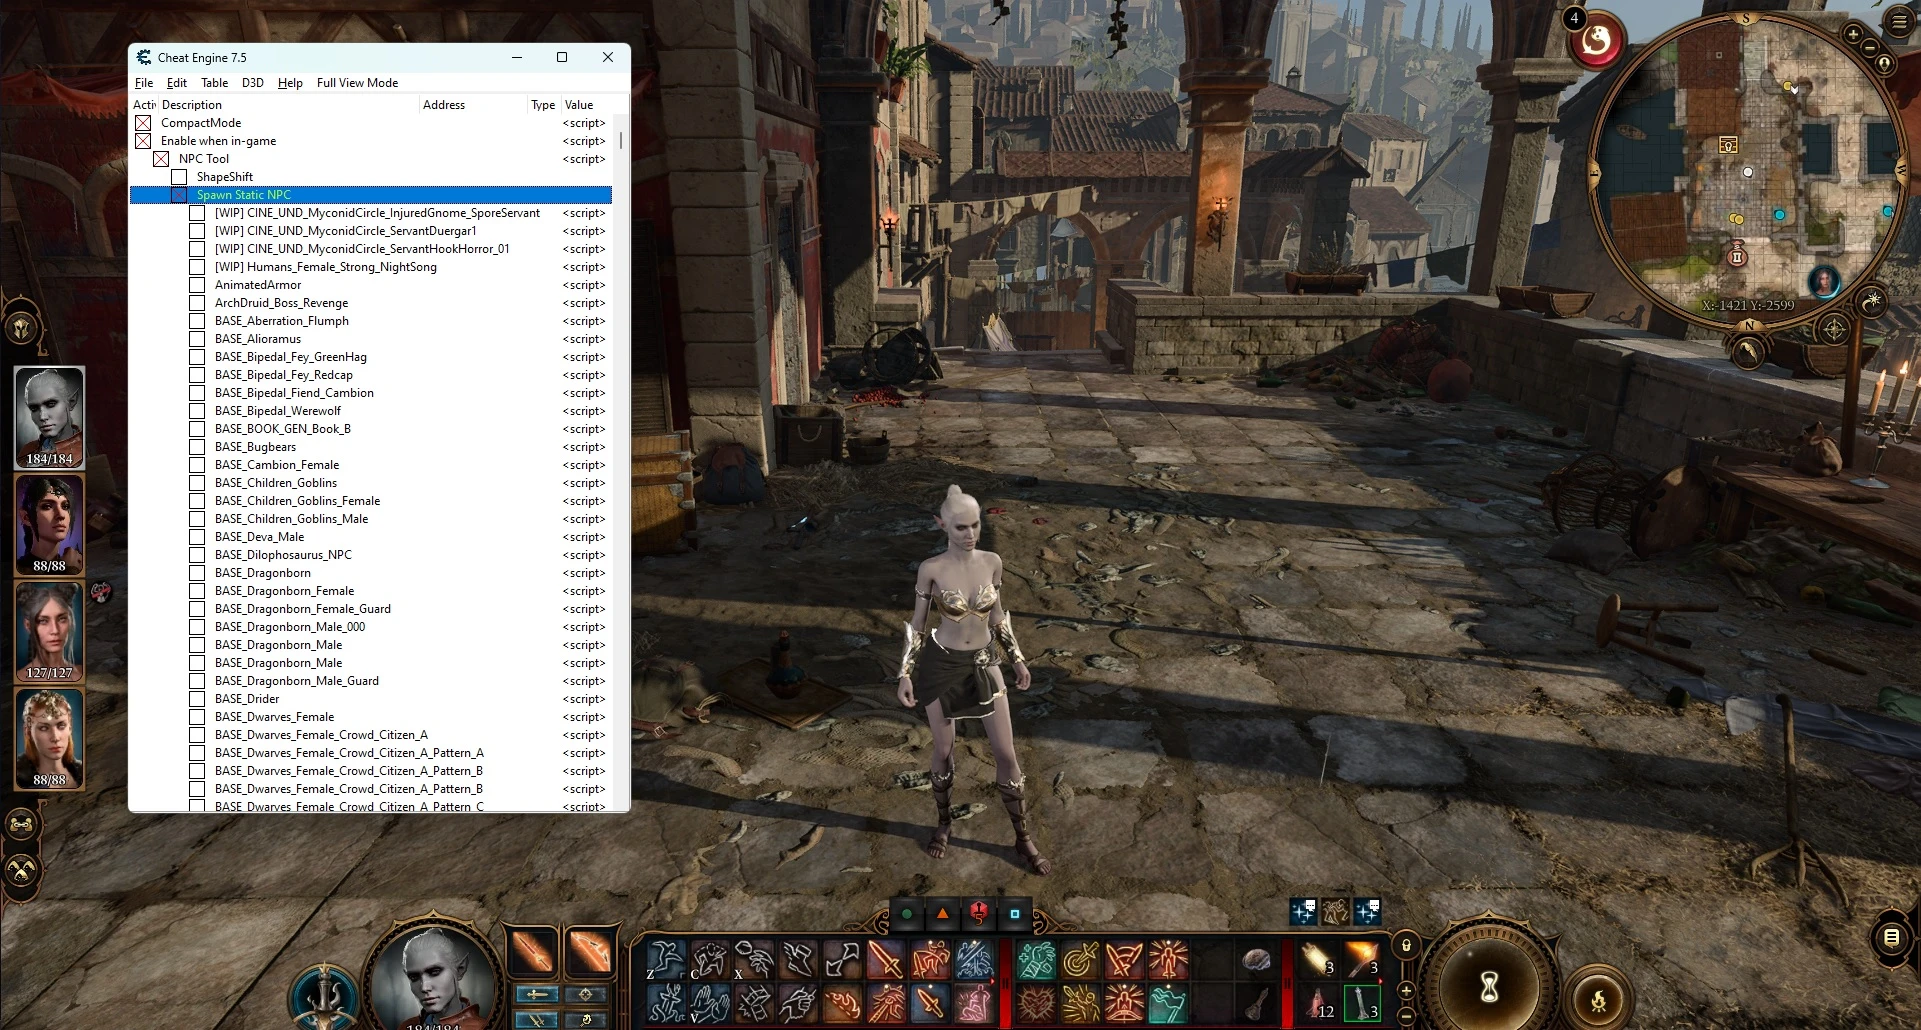Image resolution: width=1921 pixels, height=1030 pixels.
Task: Open the D3D menu
Action: [252, 83]
